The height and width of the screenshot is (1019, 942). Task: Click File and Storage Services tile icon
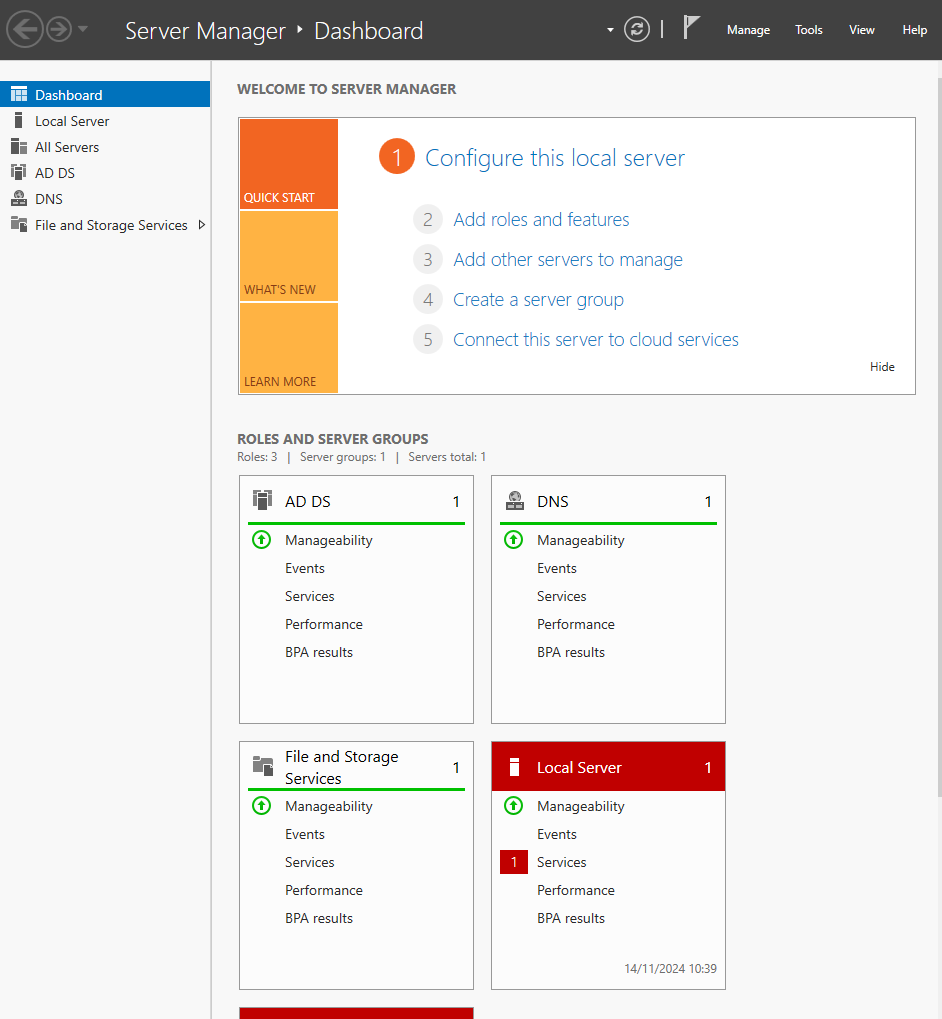click(262, 766)
